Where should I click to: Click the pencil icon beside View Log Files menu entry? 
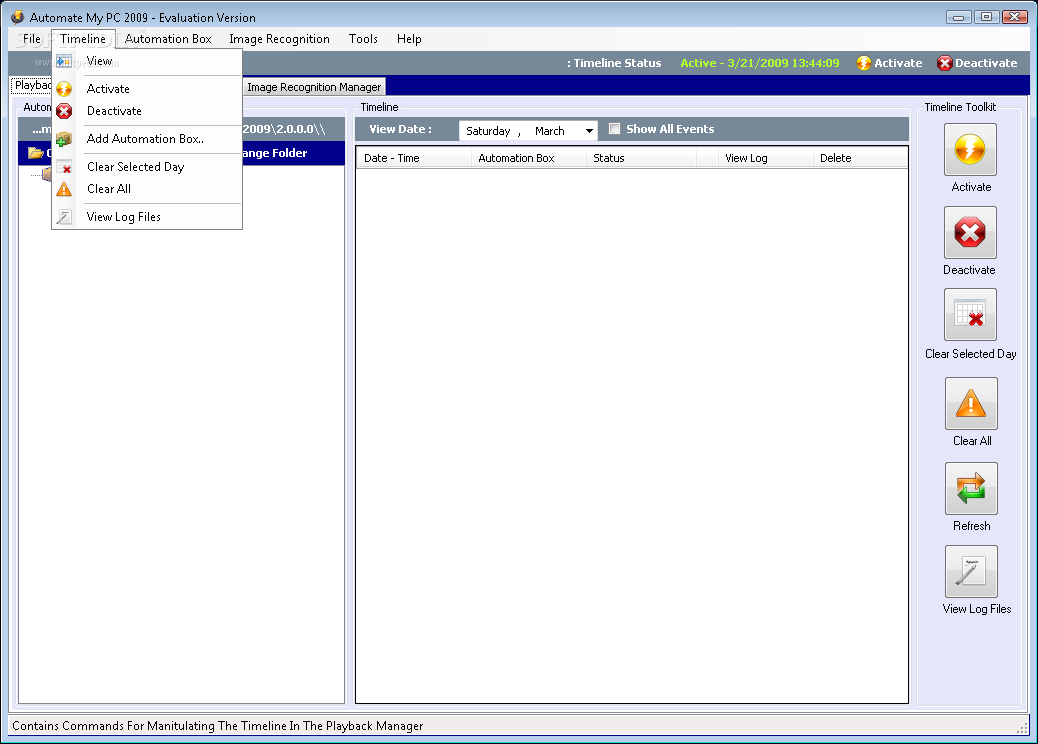(x=64, y=217)
